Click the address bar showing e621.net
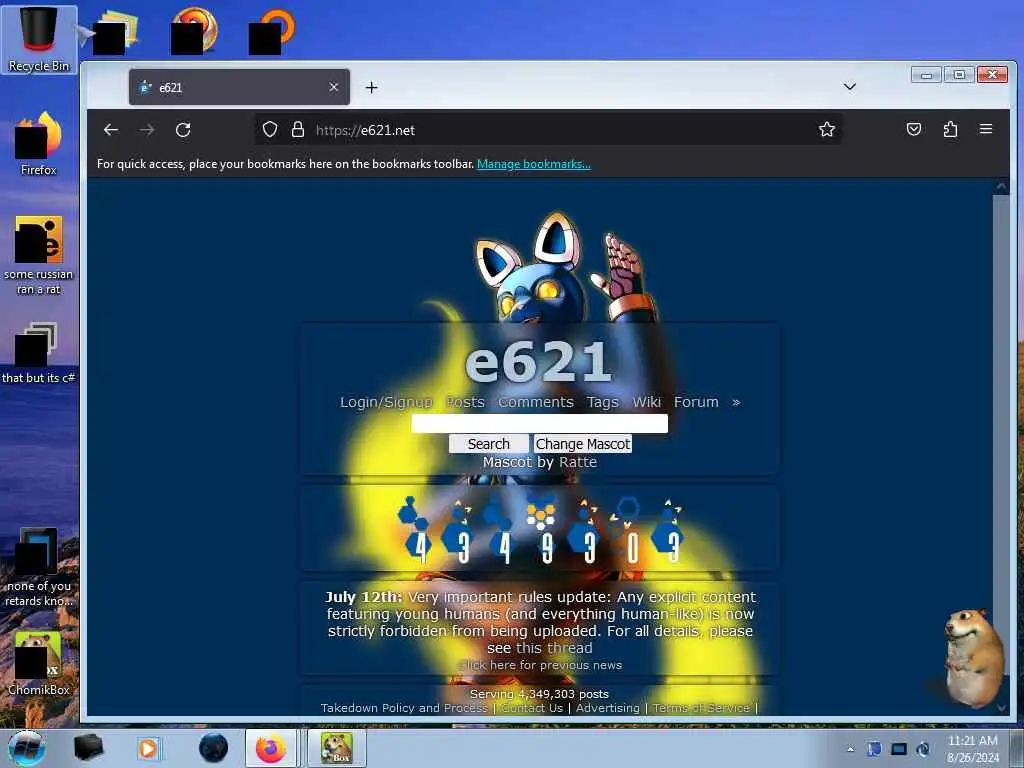This screenshot has height=768, width=1024. tap(549, 130)
